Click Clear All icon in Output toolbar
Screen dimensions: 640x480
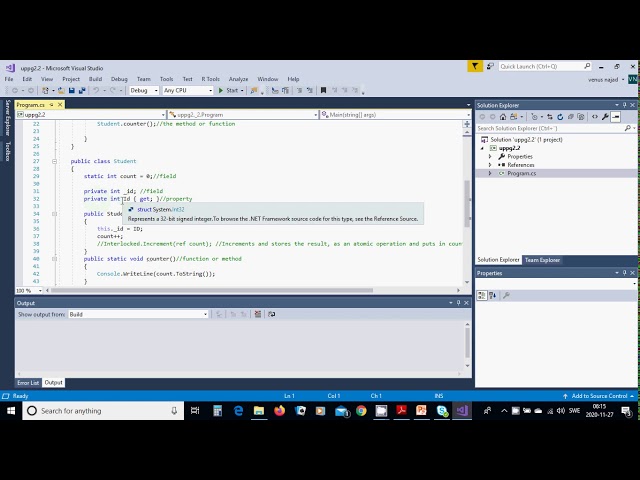click(x=258, y=314)
